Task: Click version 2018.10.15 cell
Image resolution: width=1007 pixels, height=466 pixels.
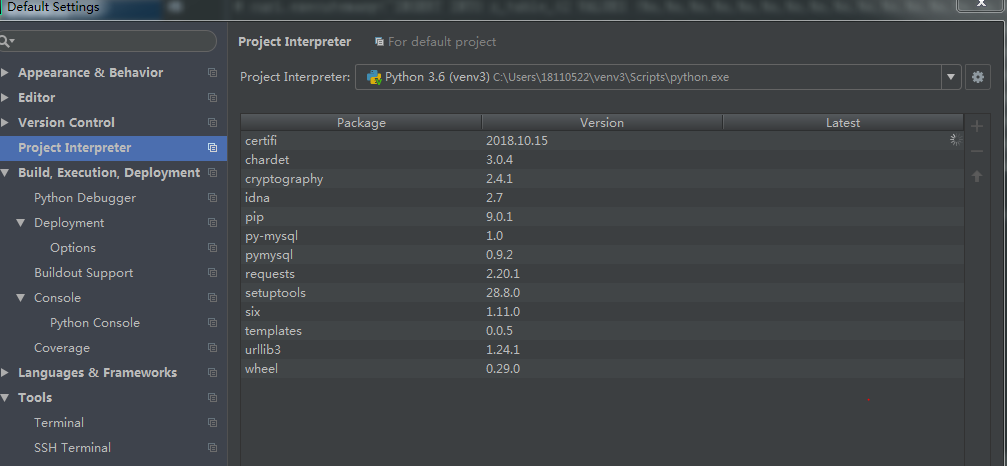Action: point(517,141)
